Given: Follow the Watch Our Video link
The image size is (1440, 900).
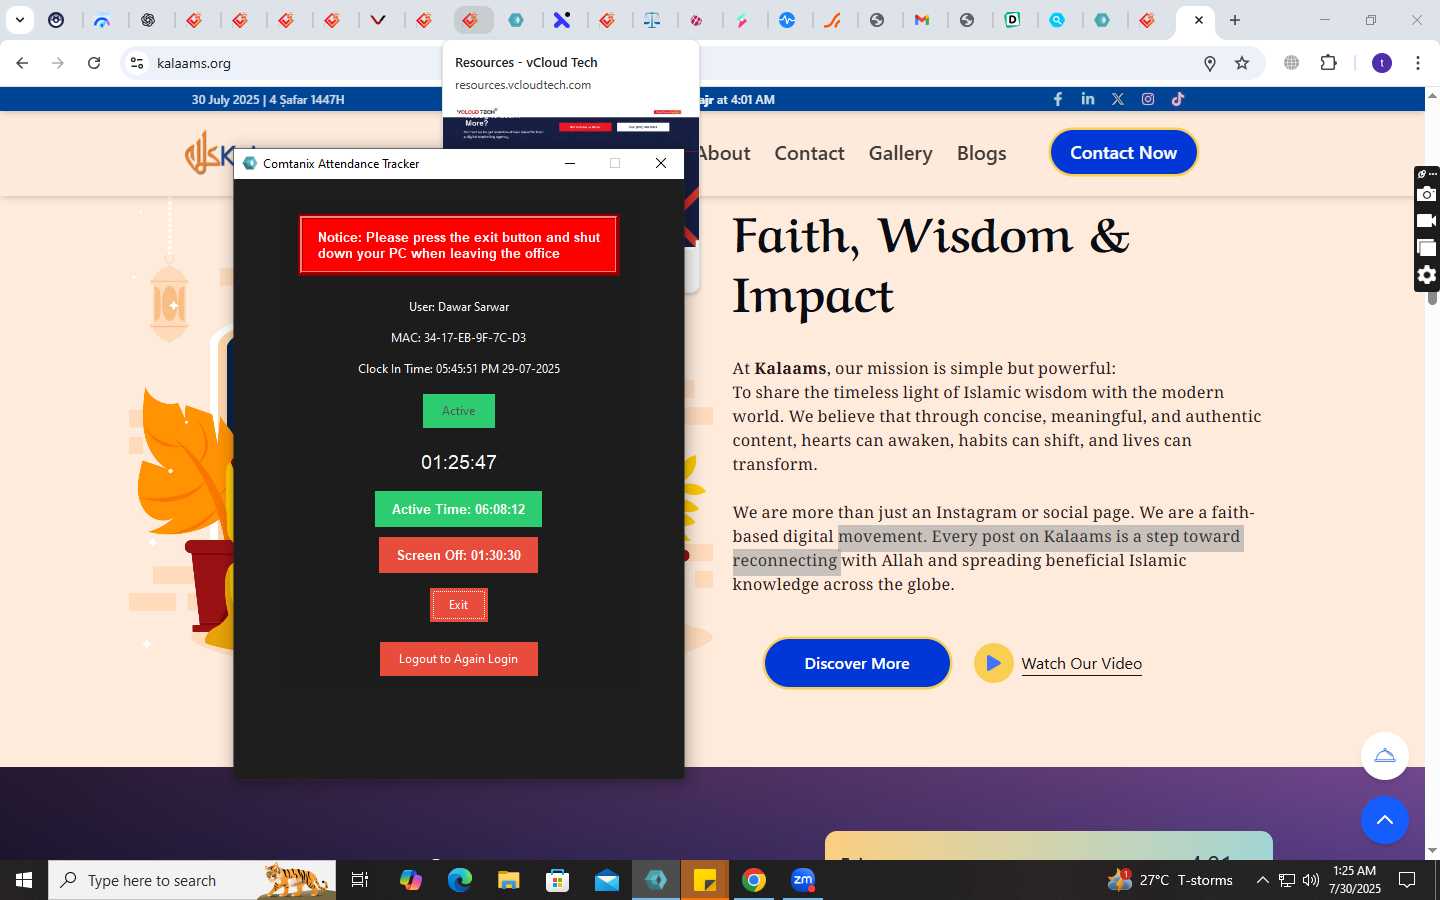Looking at the screenshot, I should 1081,663.
